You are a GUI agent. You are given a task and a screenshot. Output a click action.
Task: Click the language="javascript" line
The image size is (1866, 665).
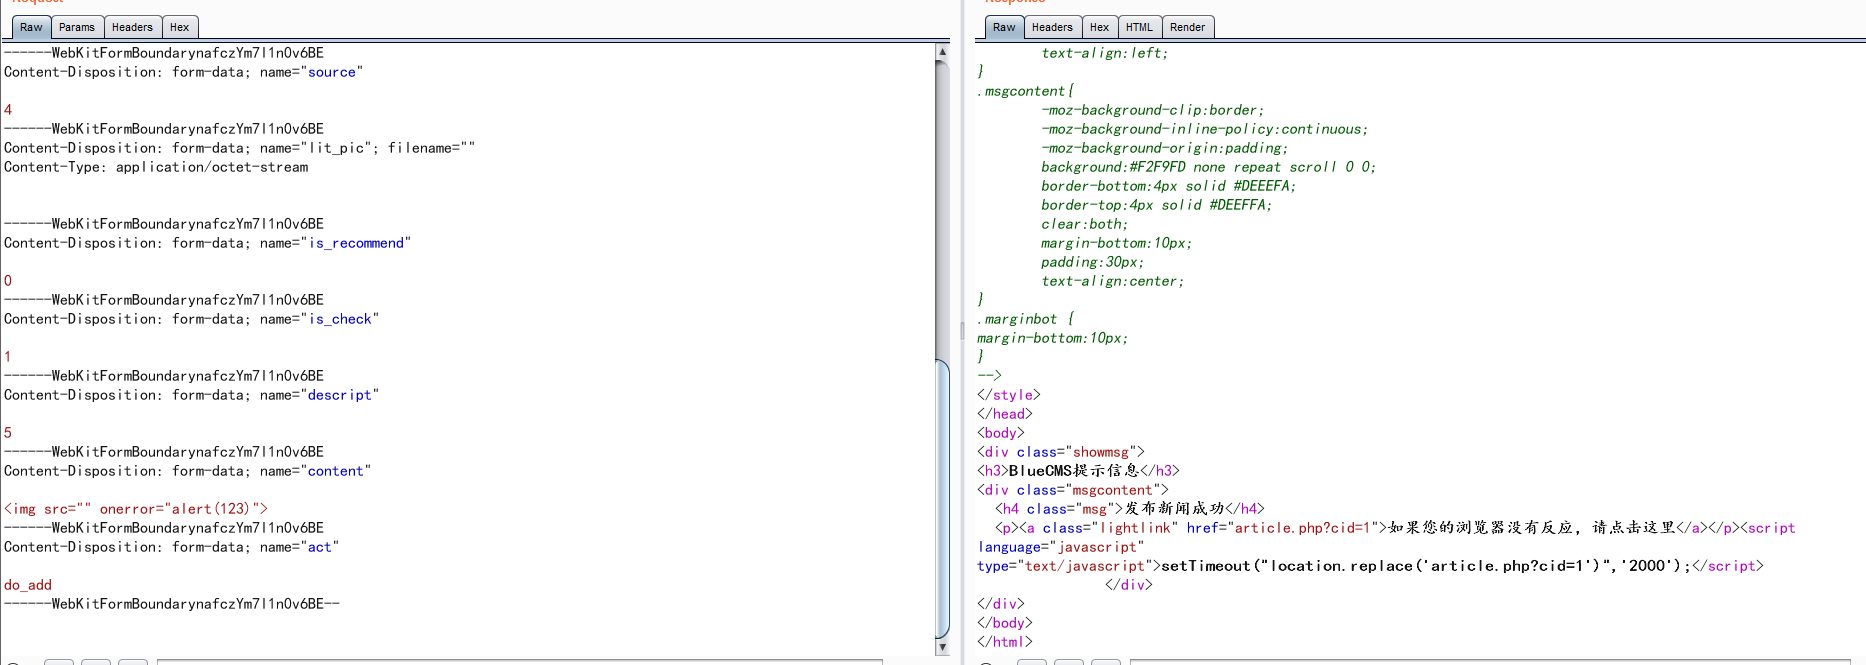coord(1061,547)
